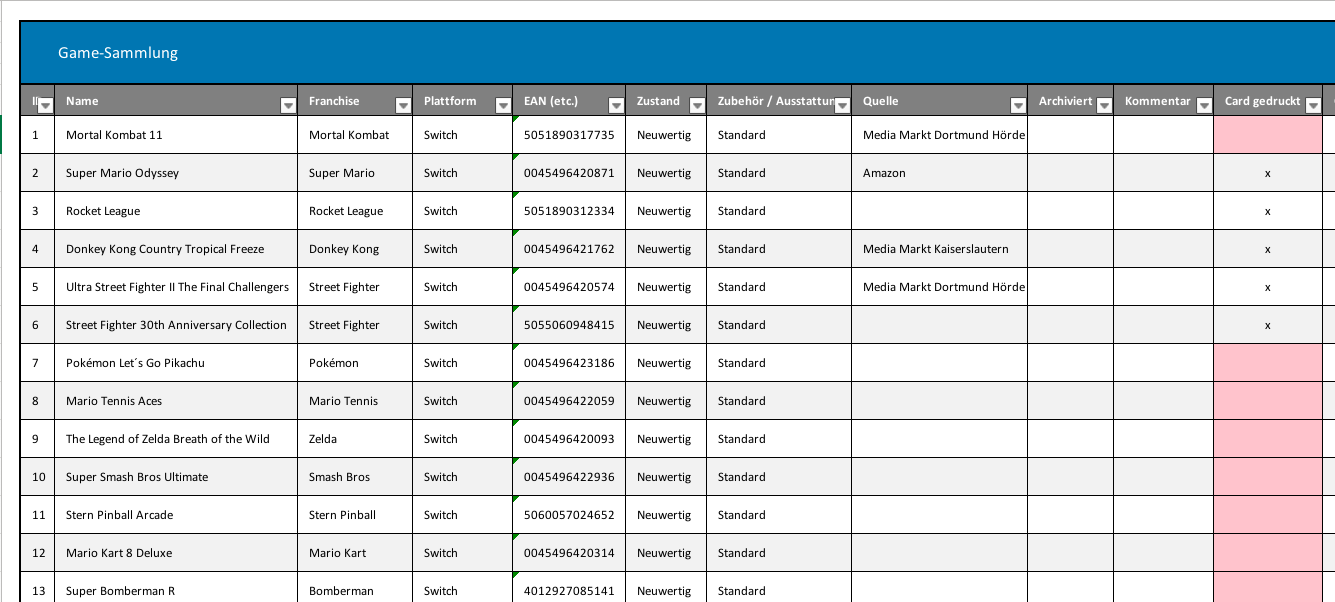The height and width of the screenshot is (602, 1335).
Task: Click the x in Super Mario Odyssey row
Action: [1268, 173]
